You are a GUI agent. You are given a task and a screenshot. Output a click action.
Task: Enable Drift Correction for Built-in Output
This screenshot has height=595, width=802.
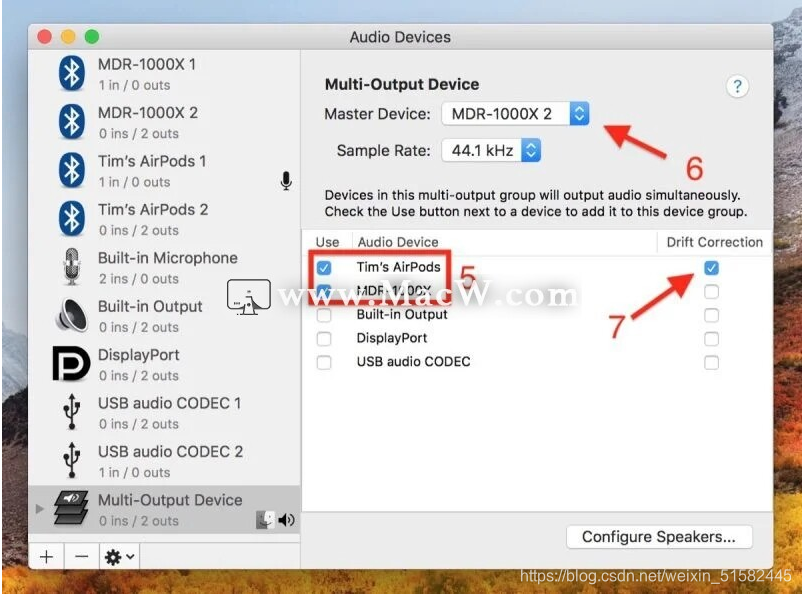(x=711, y=315)
